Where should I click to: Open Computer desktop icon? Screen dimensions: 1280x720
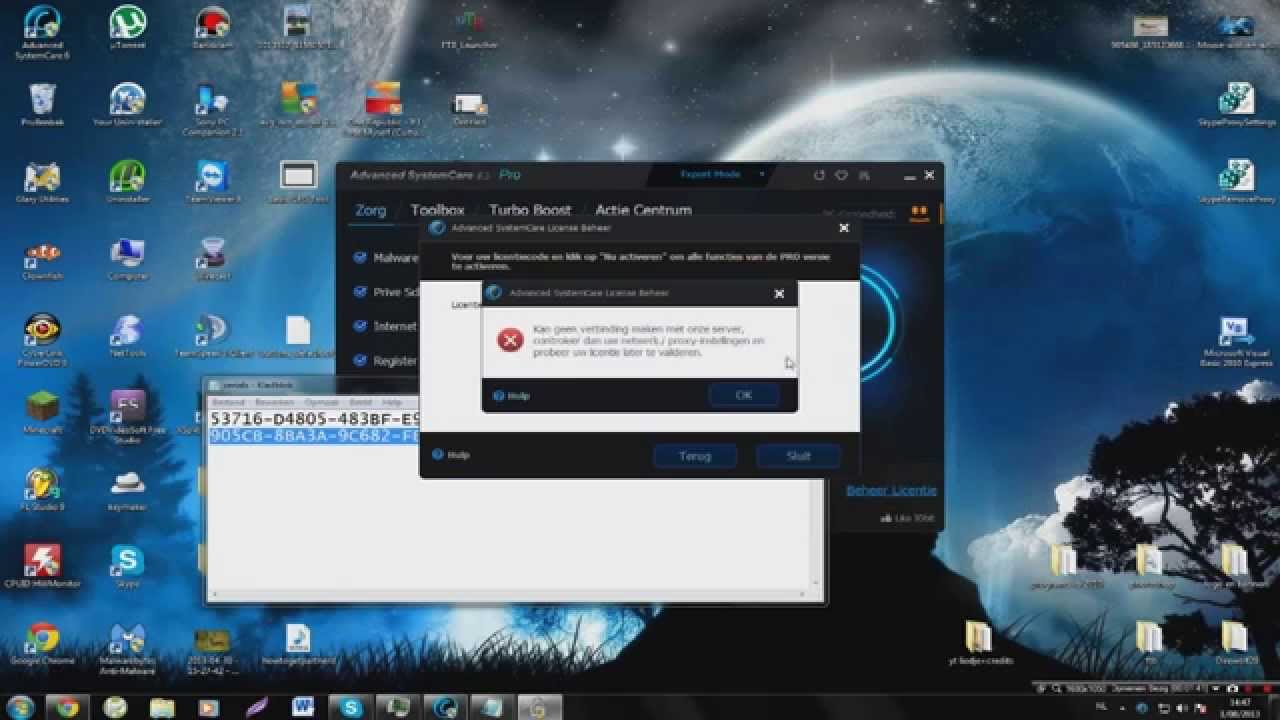(127, 258)
